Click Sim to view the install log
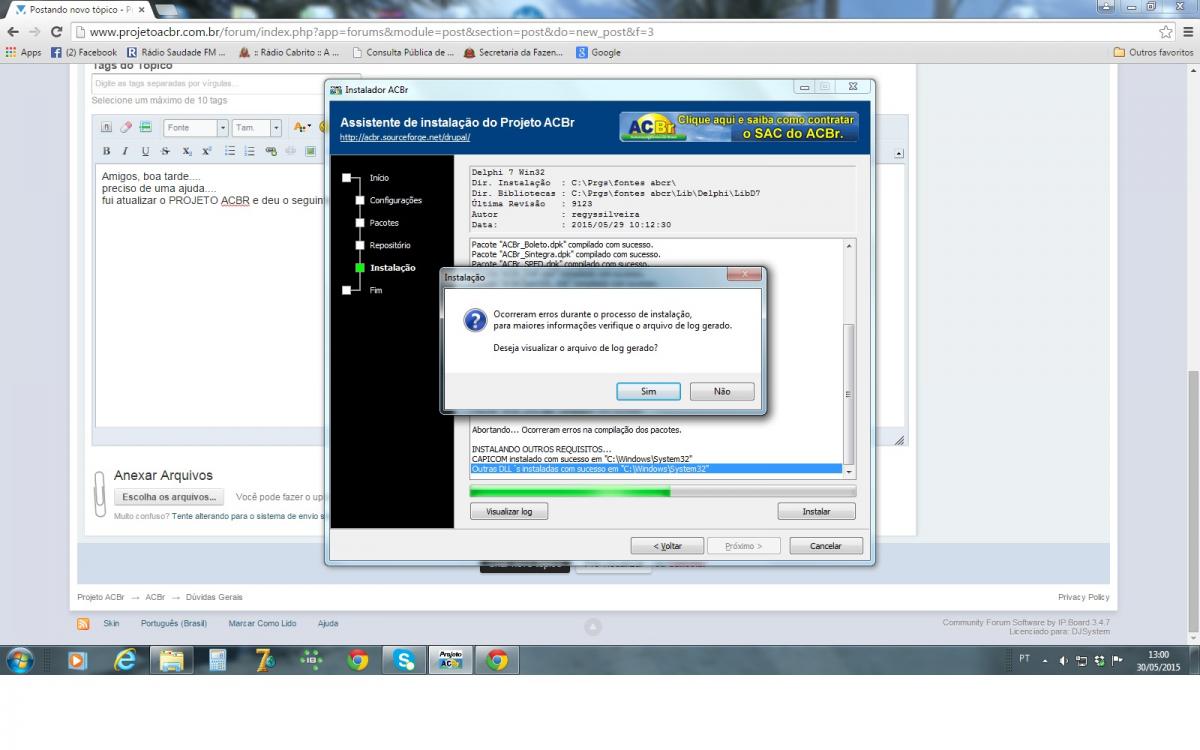 tap(648, 391)
